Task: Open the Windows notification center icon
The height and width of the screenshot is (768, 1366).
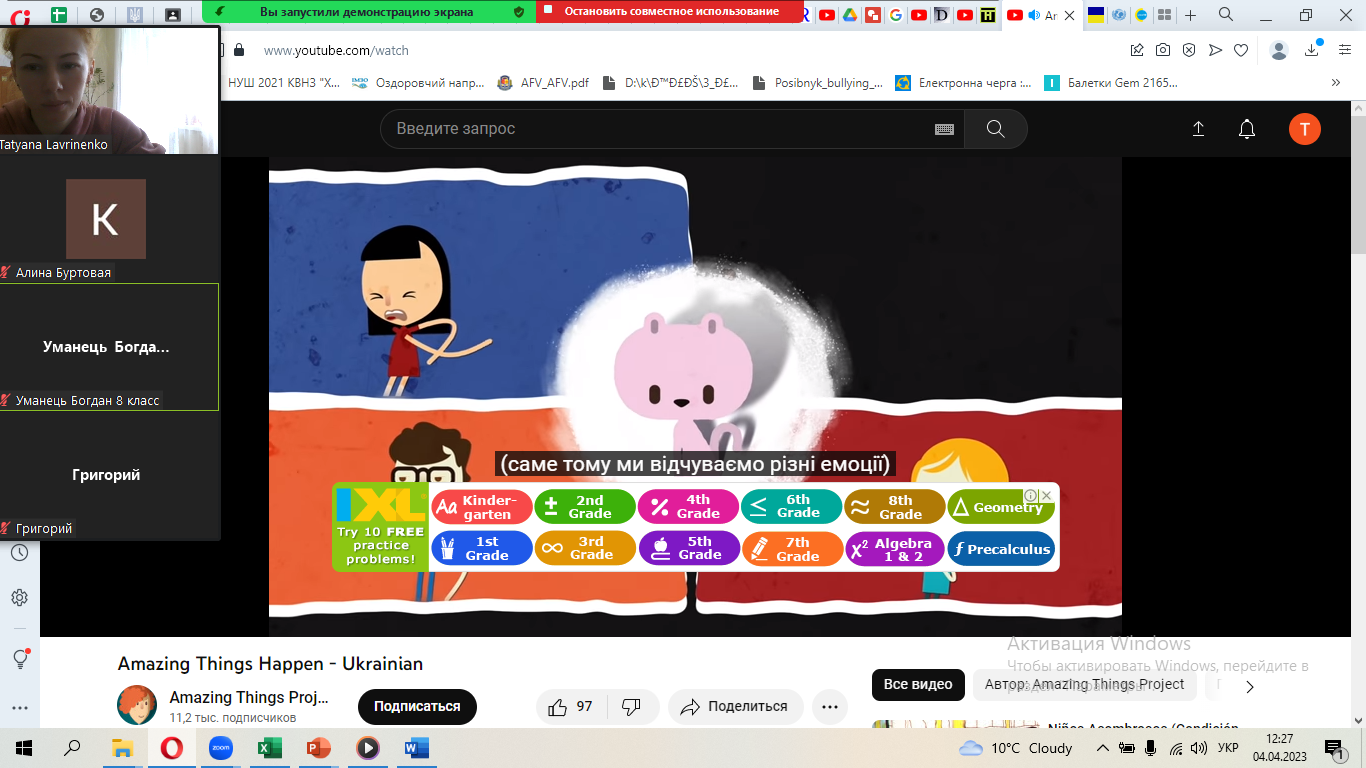Action: (1333, 748)
